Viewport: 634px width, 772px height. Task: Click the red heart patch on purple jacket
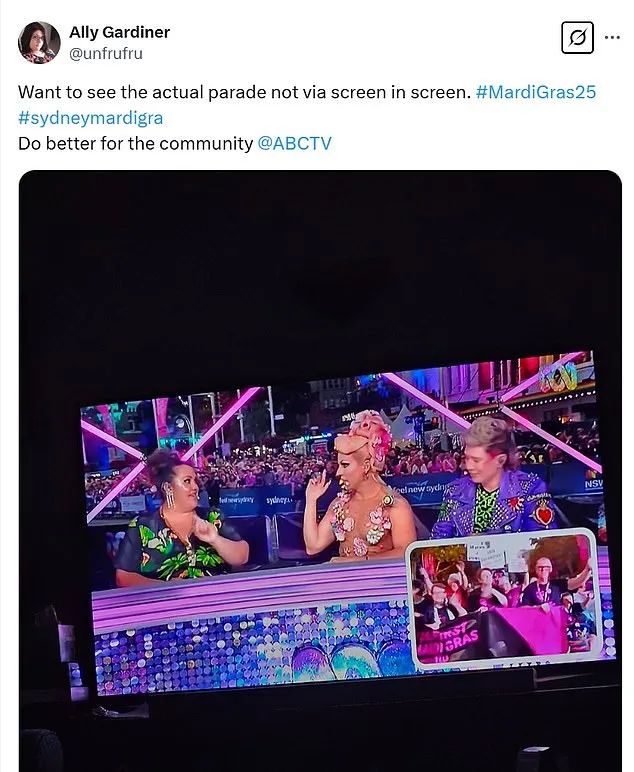pyautogui.click(x=544, y=515)
